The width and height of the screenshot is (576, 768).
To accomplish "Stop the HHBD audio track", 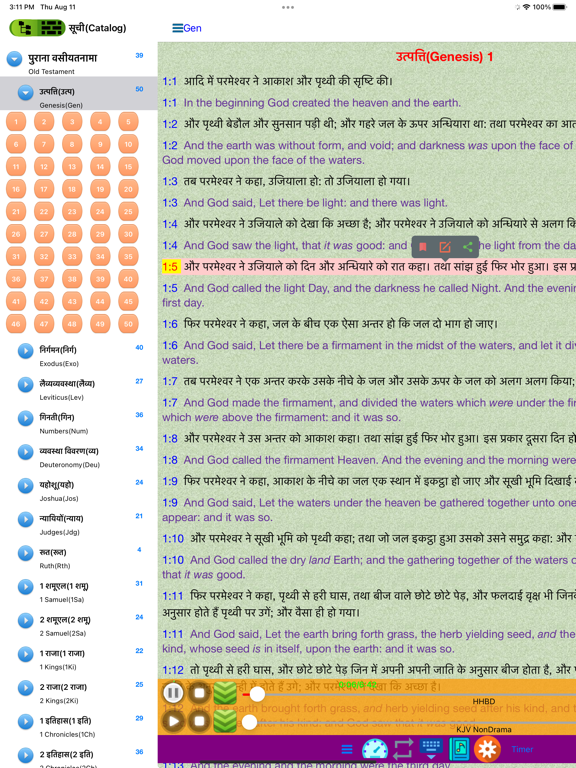I will click(x=199, y=693).
